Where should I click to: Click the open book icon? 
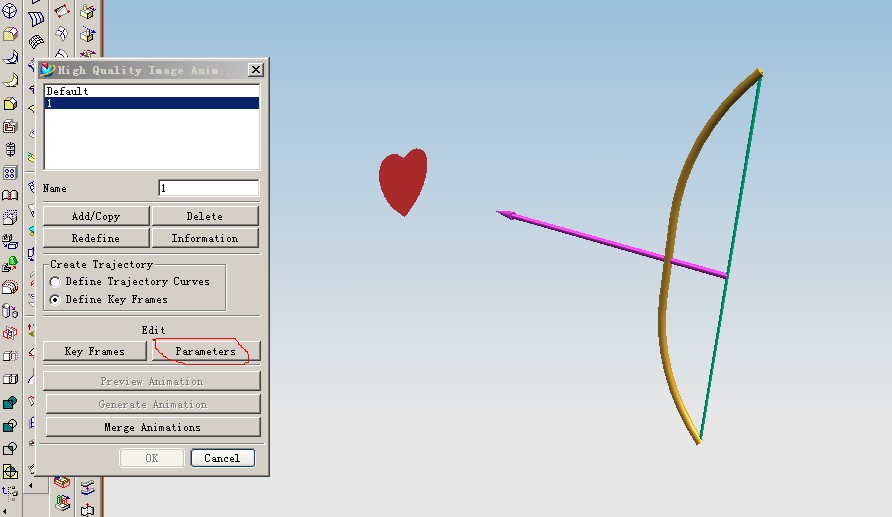(x=10, y=195)
